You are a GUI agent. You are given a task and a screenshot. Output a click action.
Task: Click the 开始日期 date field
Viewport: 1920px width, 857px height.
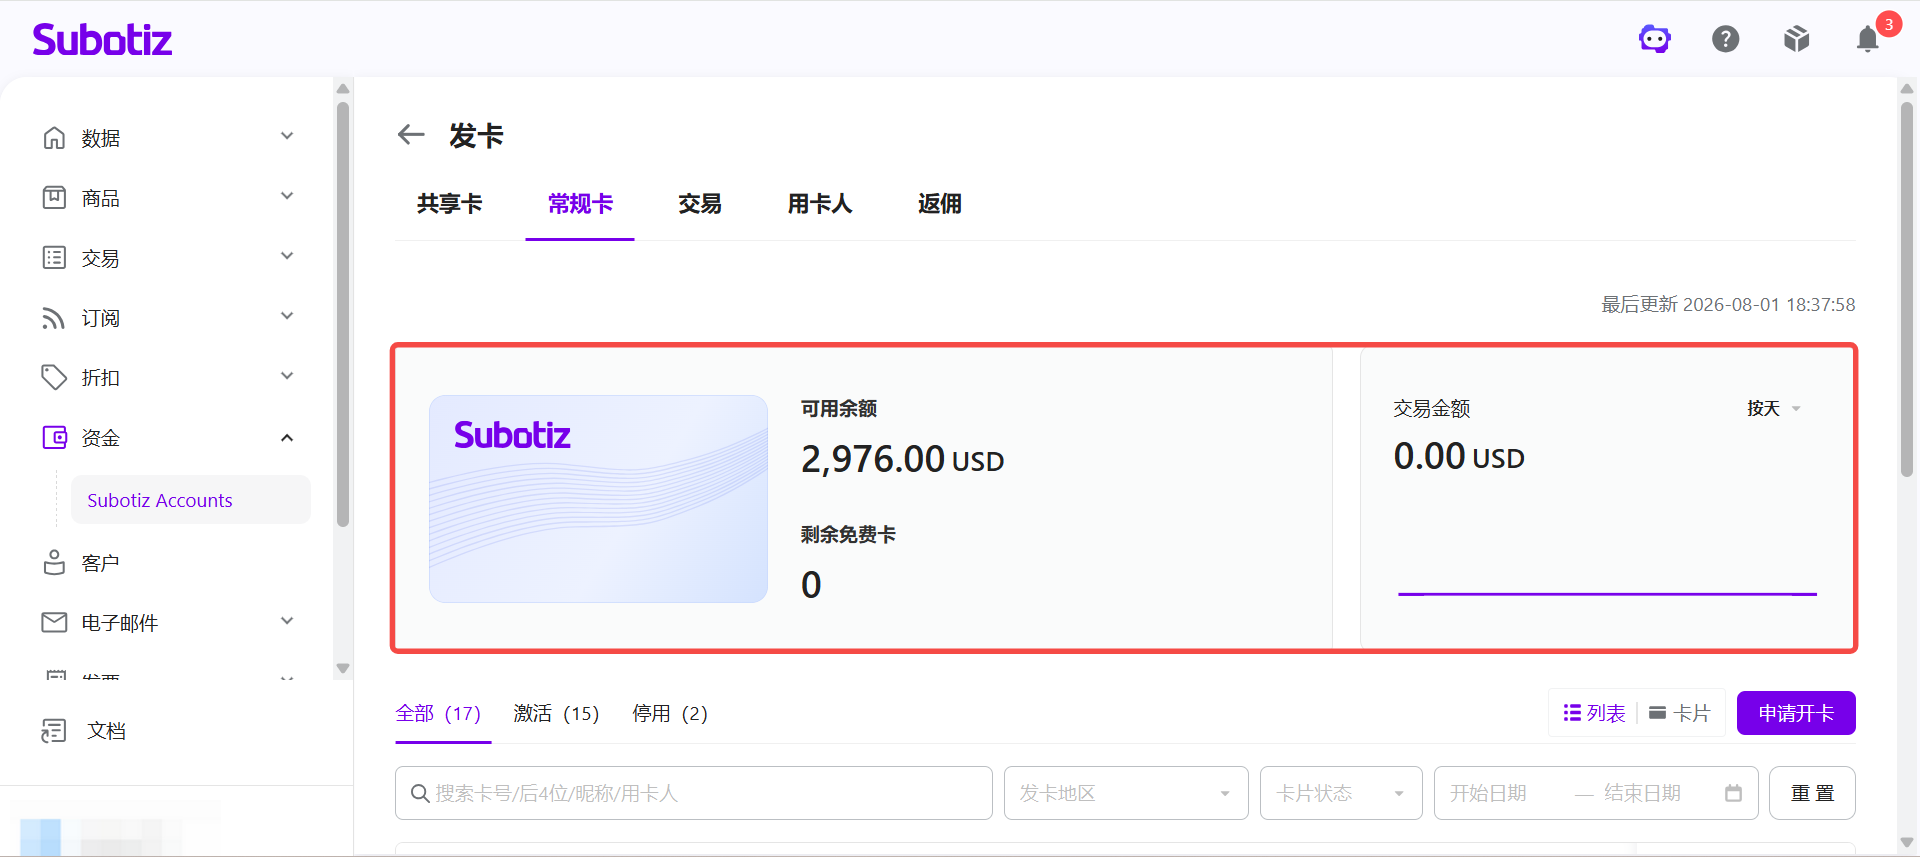point(1489,793)
